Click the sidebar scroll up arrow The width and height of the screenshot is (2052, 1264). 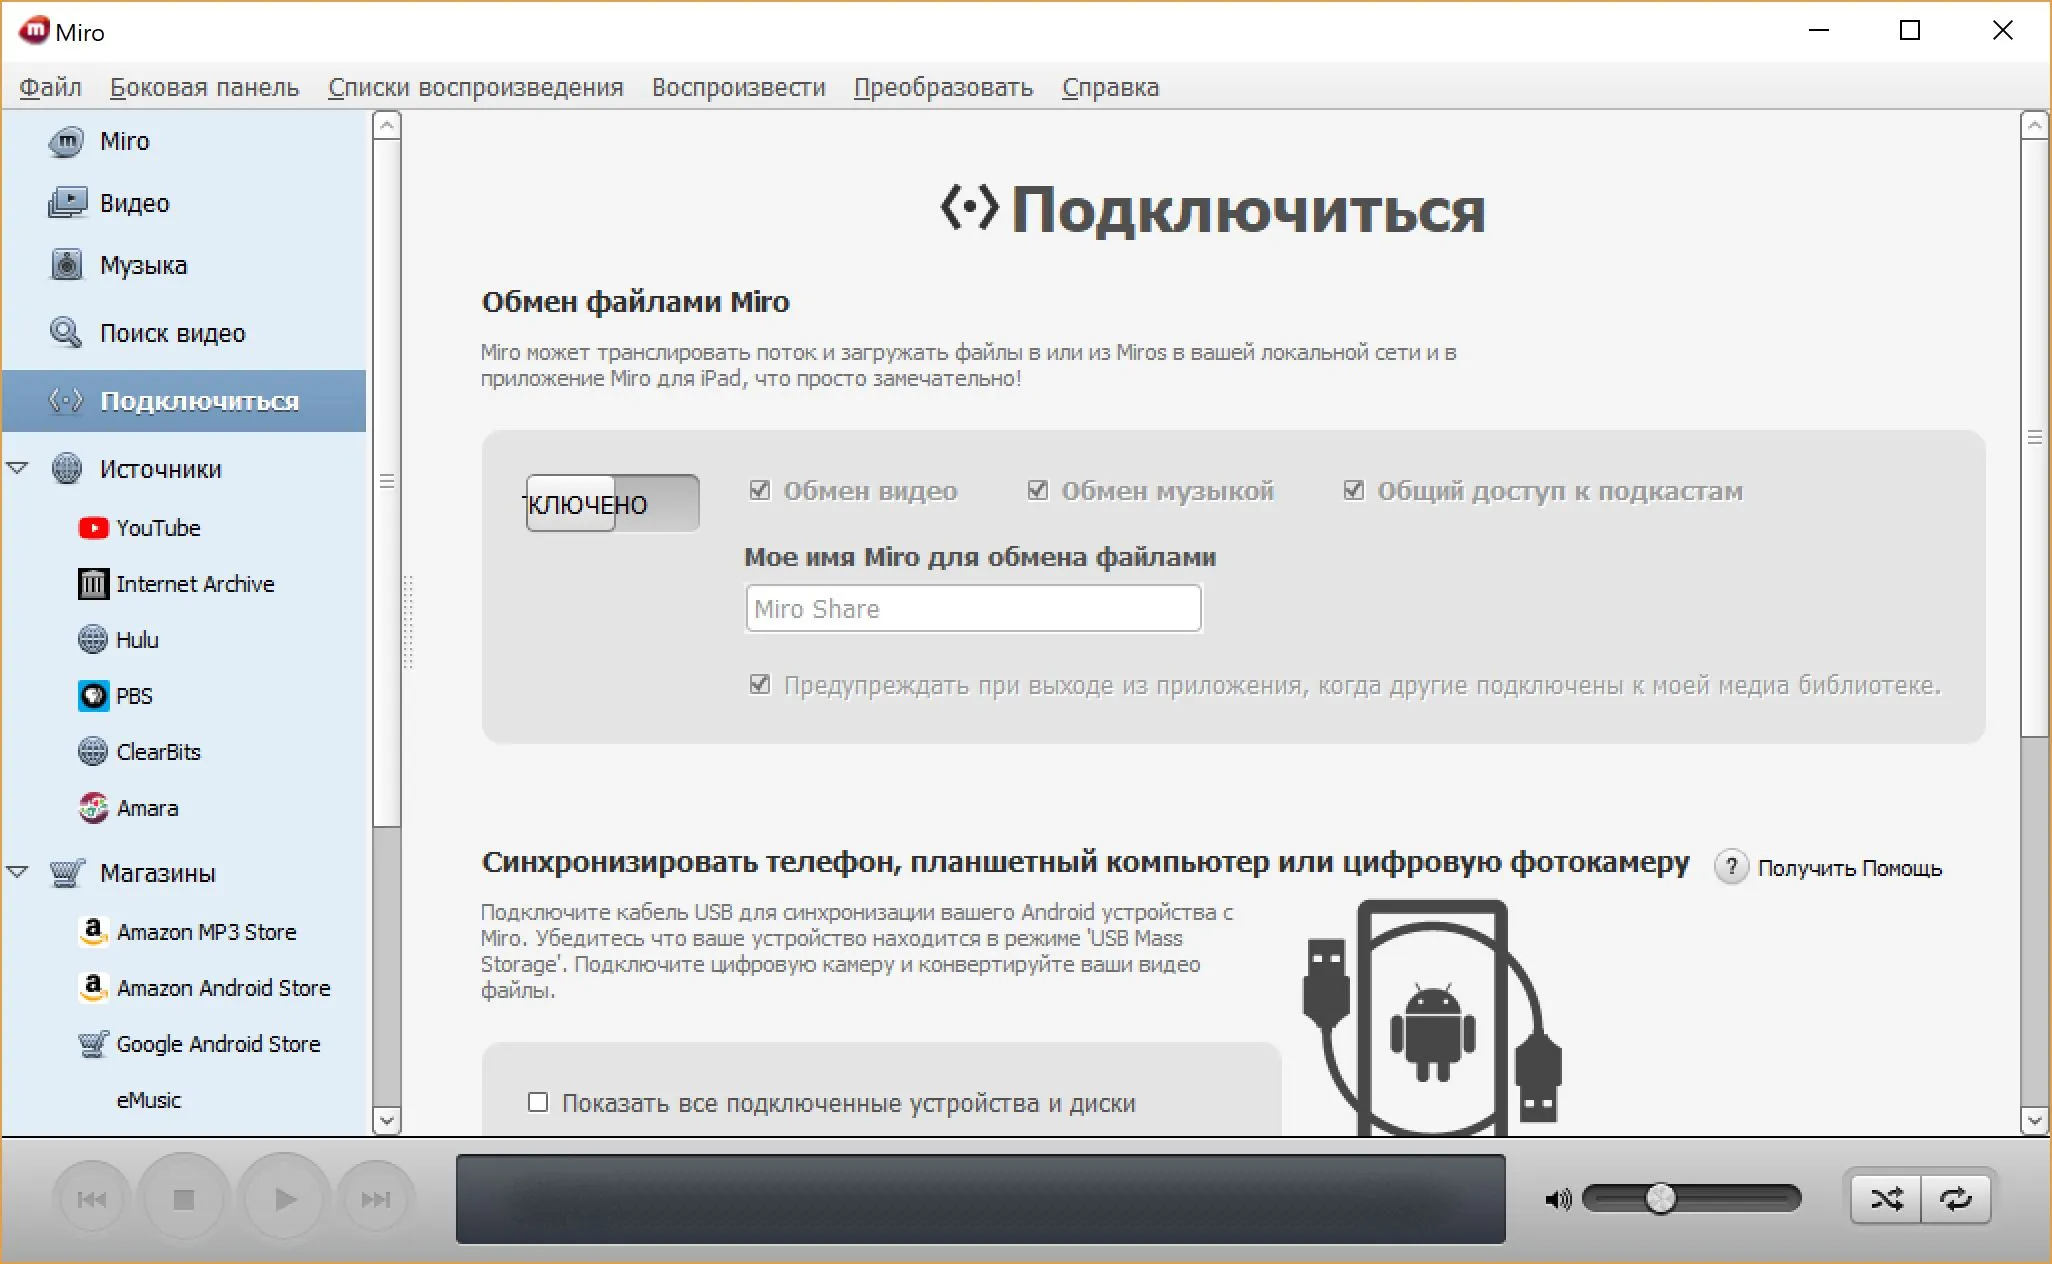[x=387, y=126]
